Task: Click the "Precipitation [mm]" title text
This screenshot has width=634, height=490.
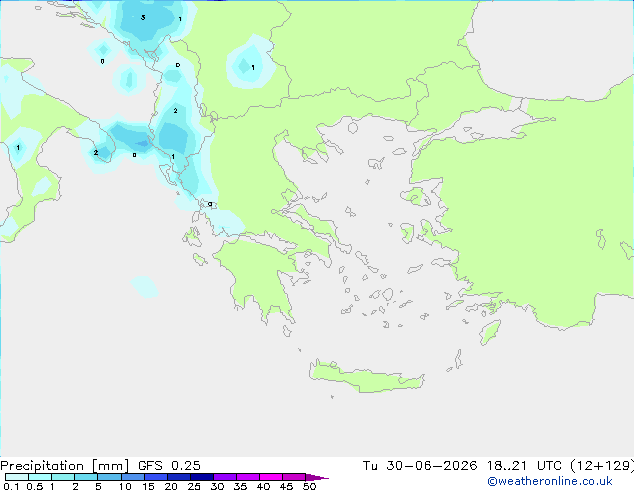Action: (65, 466)
